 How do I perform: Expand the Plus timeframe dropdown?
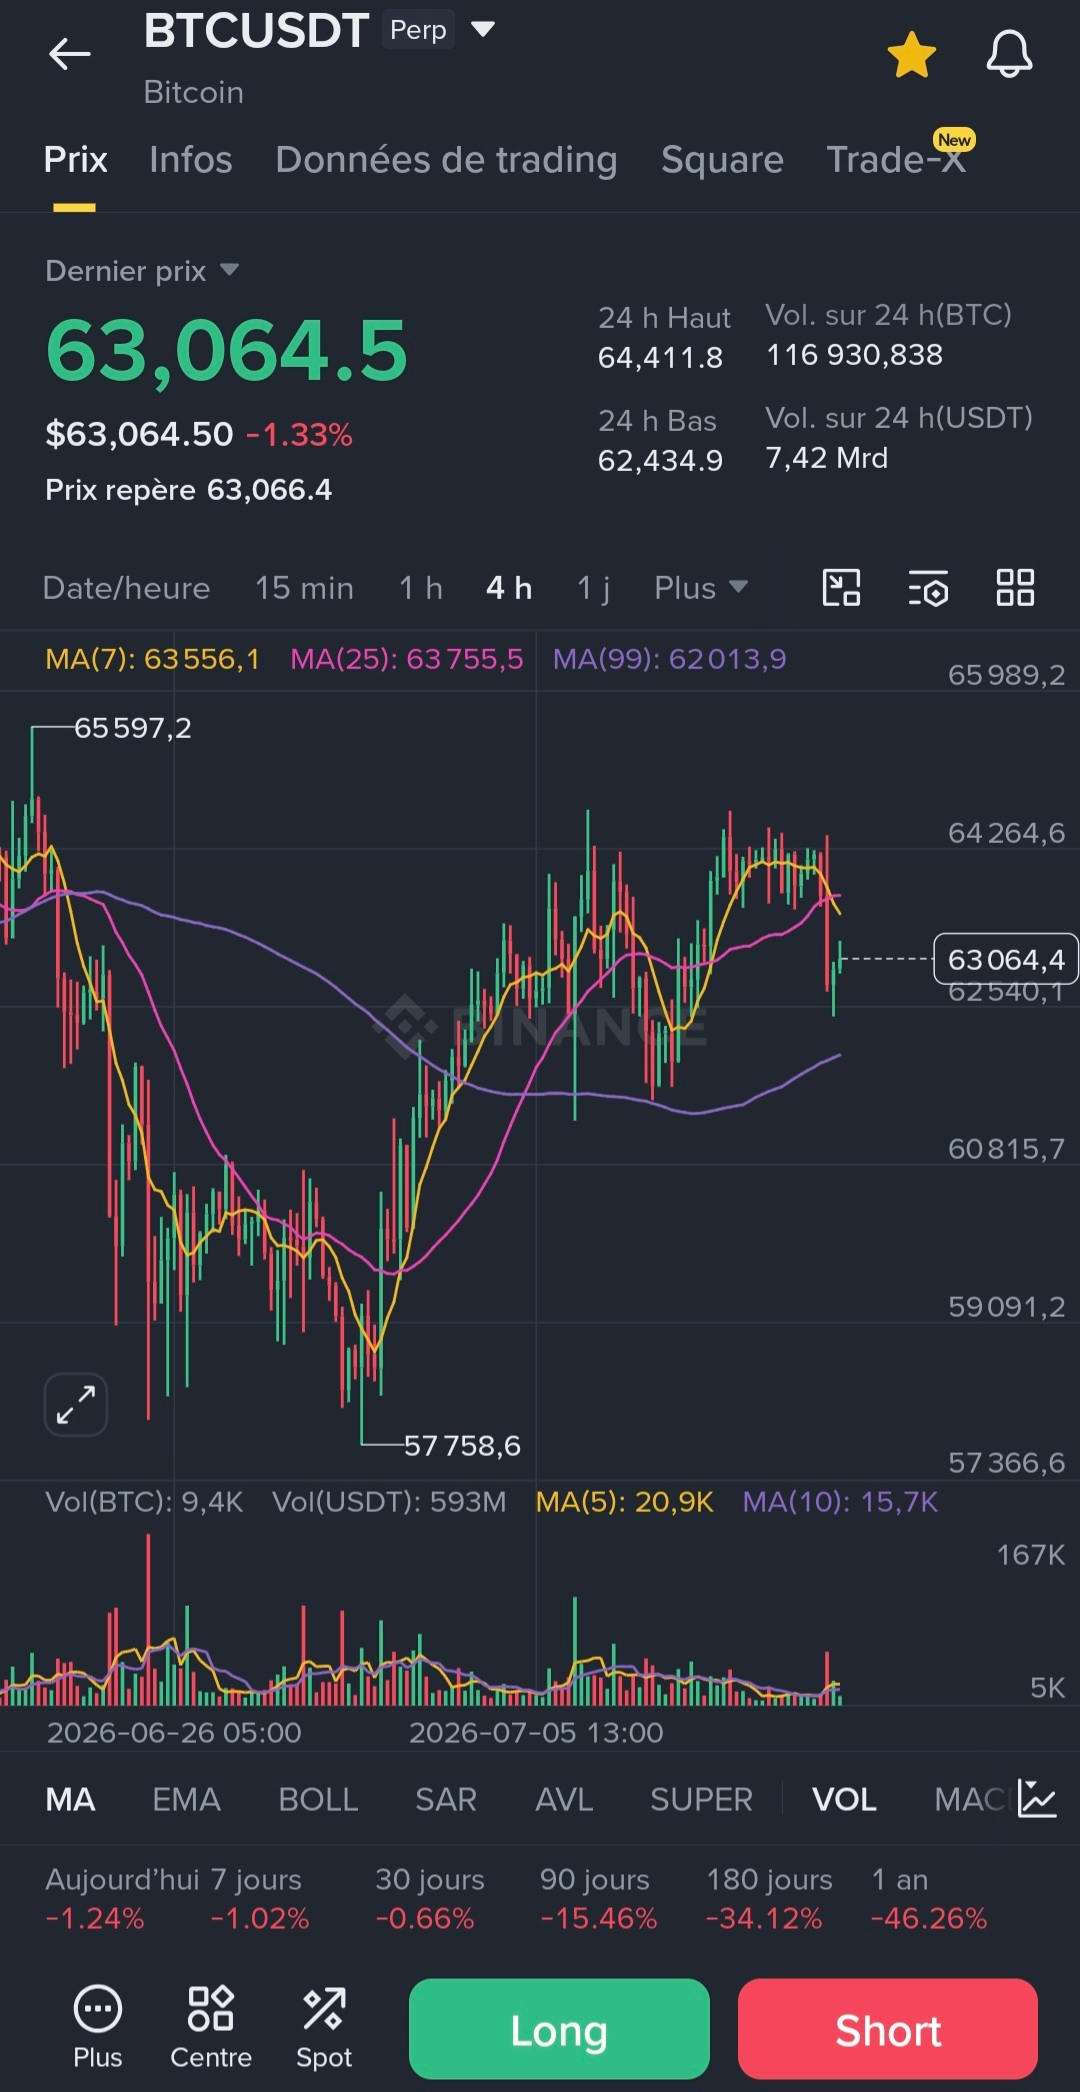[701, 588]
